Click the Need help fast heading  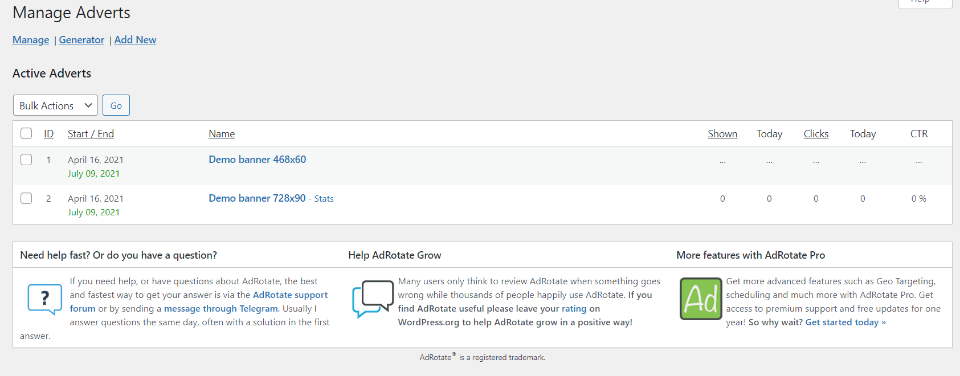pos(118,255)
